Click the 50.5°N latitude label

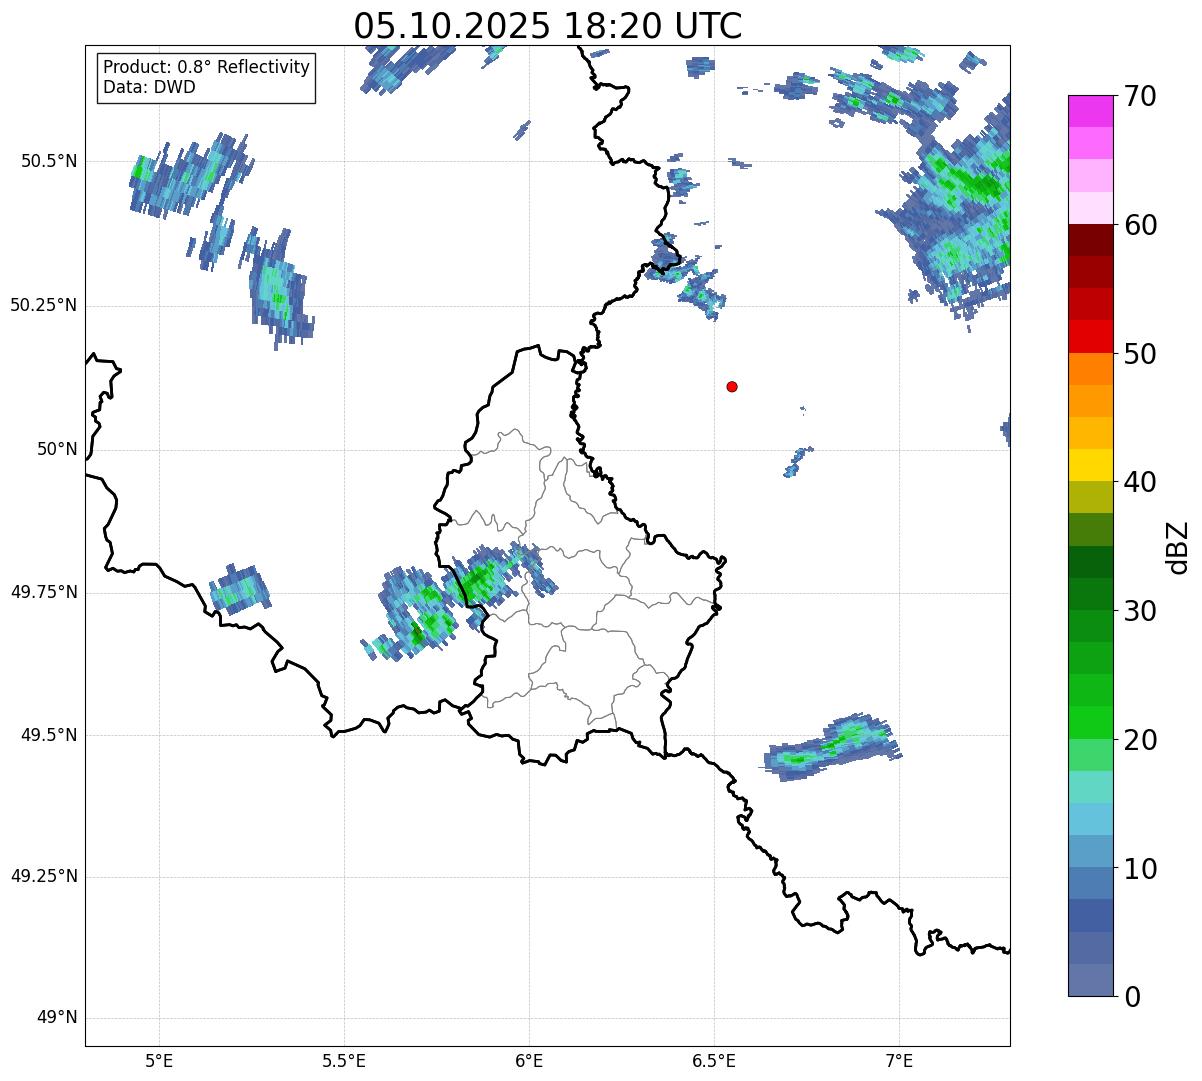tap(49, 161)
